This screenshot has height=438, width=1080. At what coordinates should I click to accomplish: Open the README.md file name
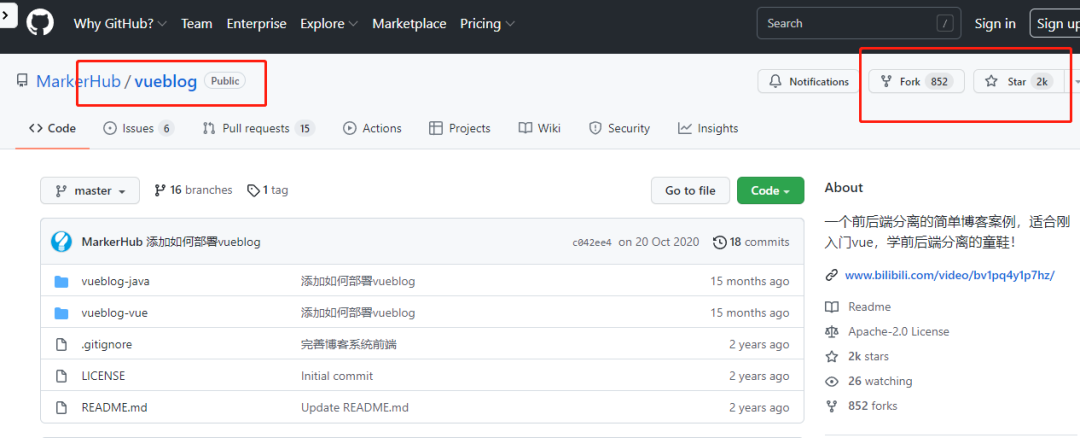pos(114,408)
